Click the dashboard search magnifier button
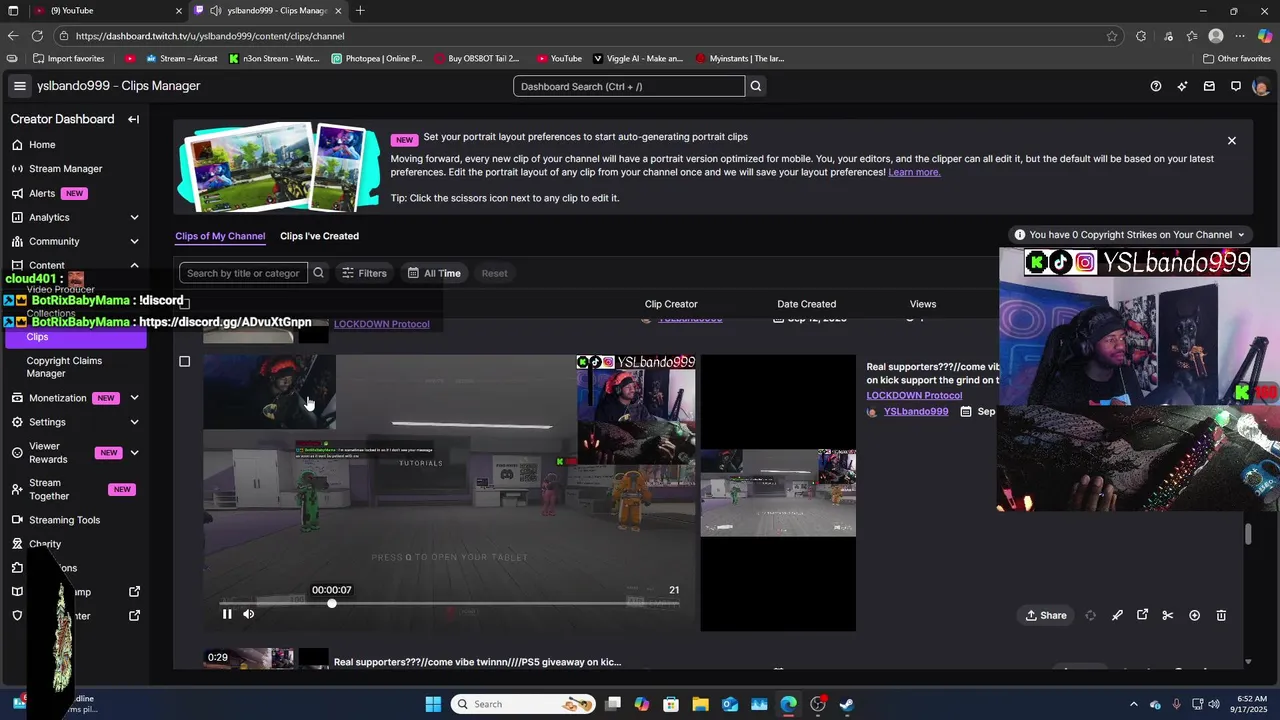The image size is (1280, 720). pyautogui.click(x=756, y=86)
